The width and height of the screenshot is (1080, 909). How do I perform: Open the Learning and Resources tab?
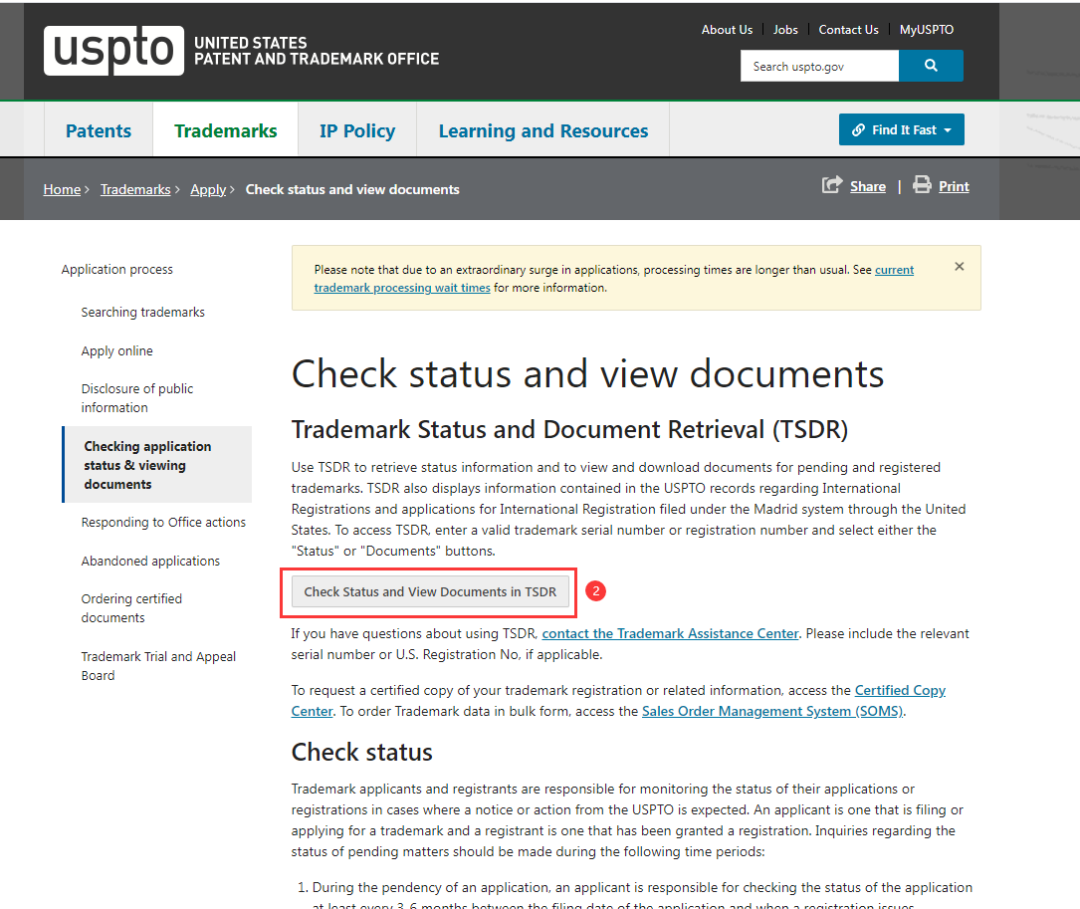tap(543, 131)
